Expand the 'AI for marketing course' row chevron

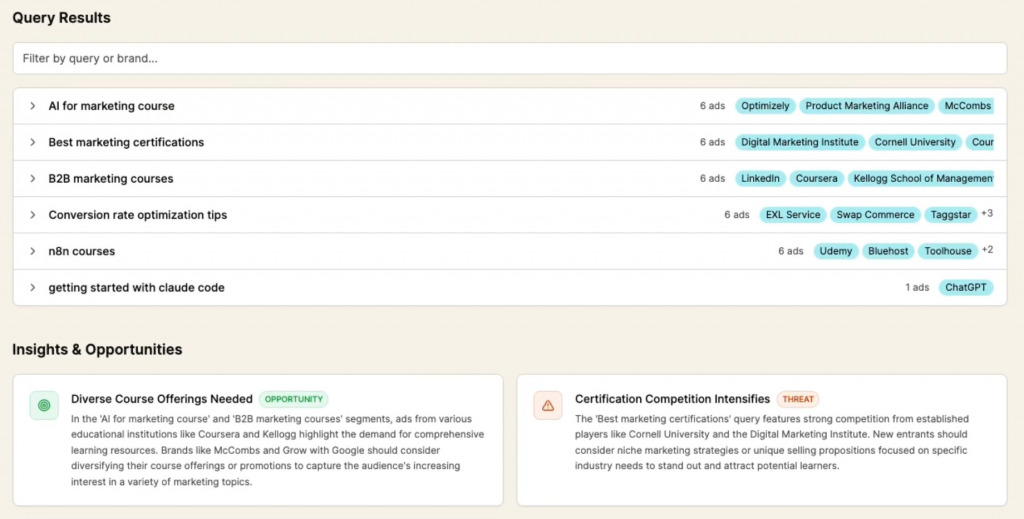33,106
